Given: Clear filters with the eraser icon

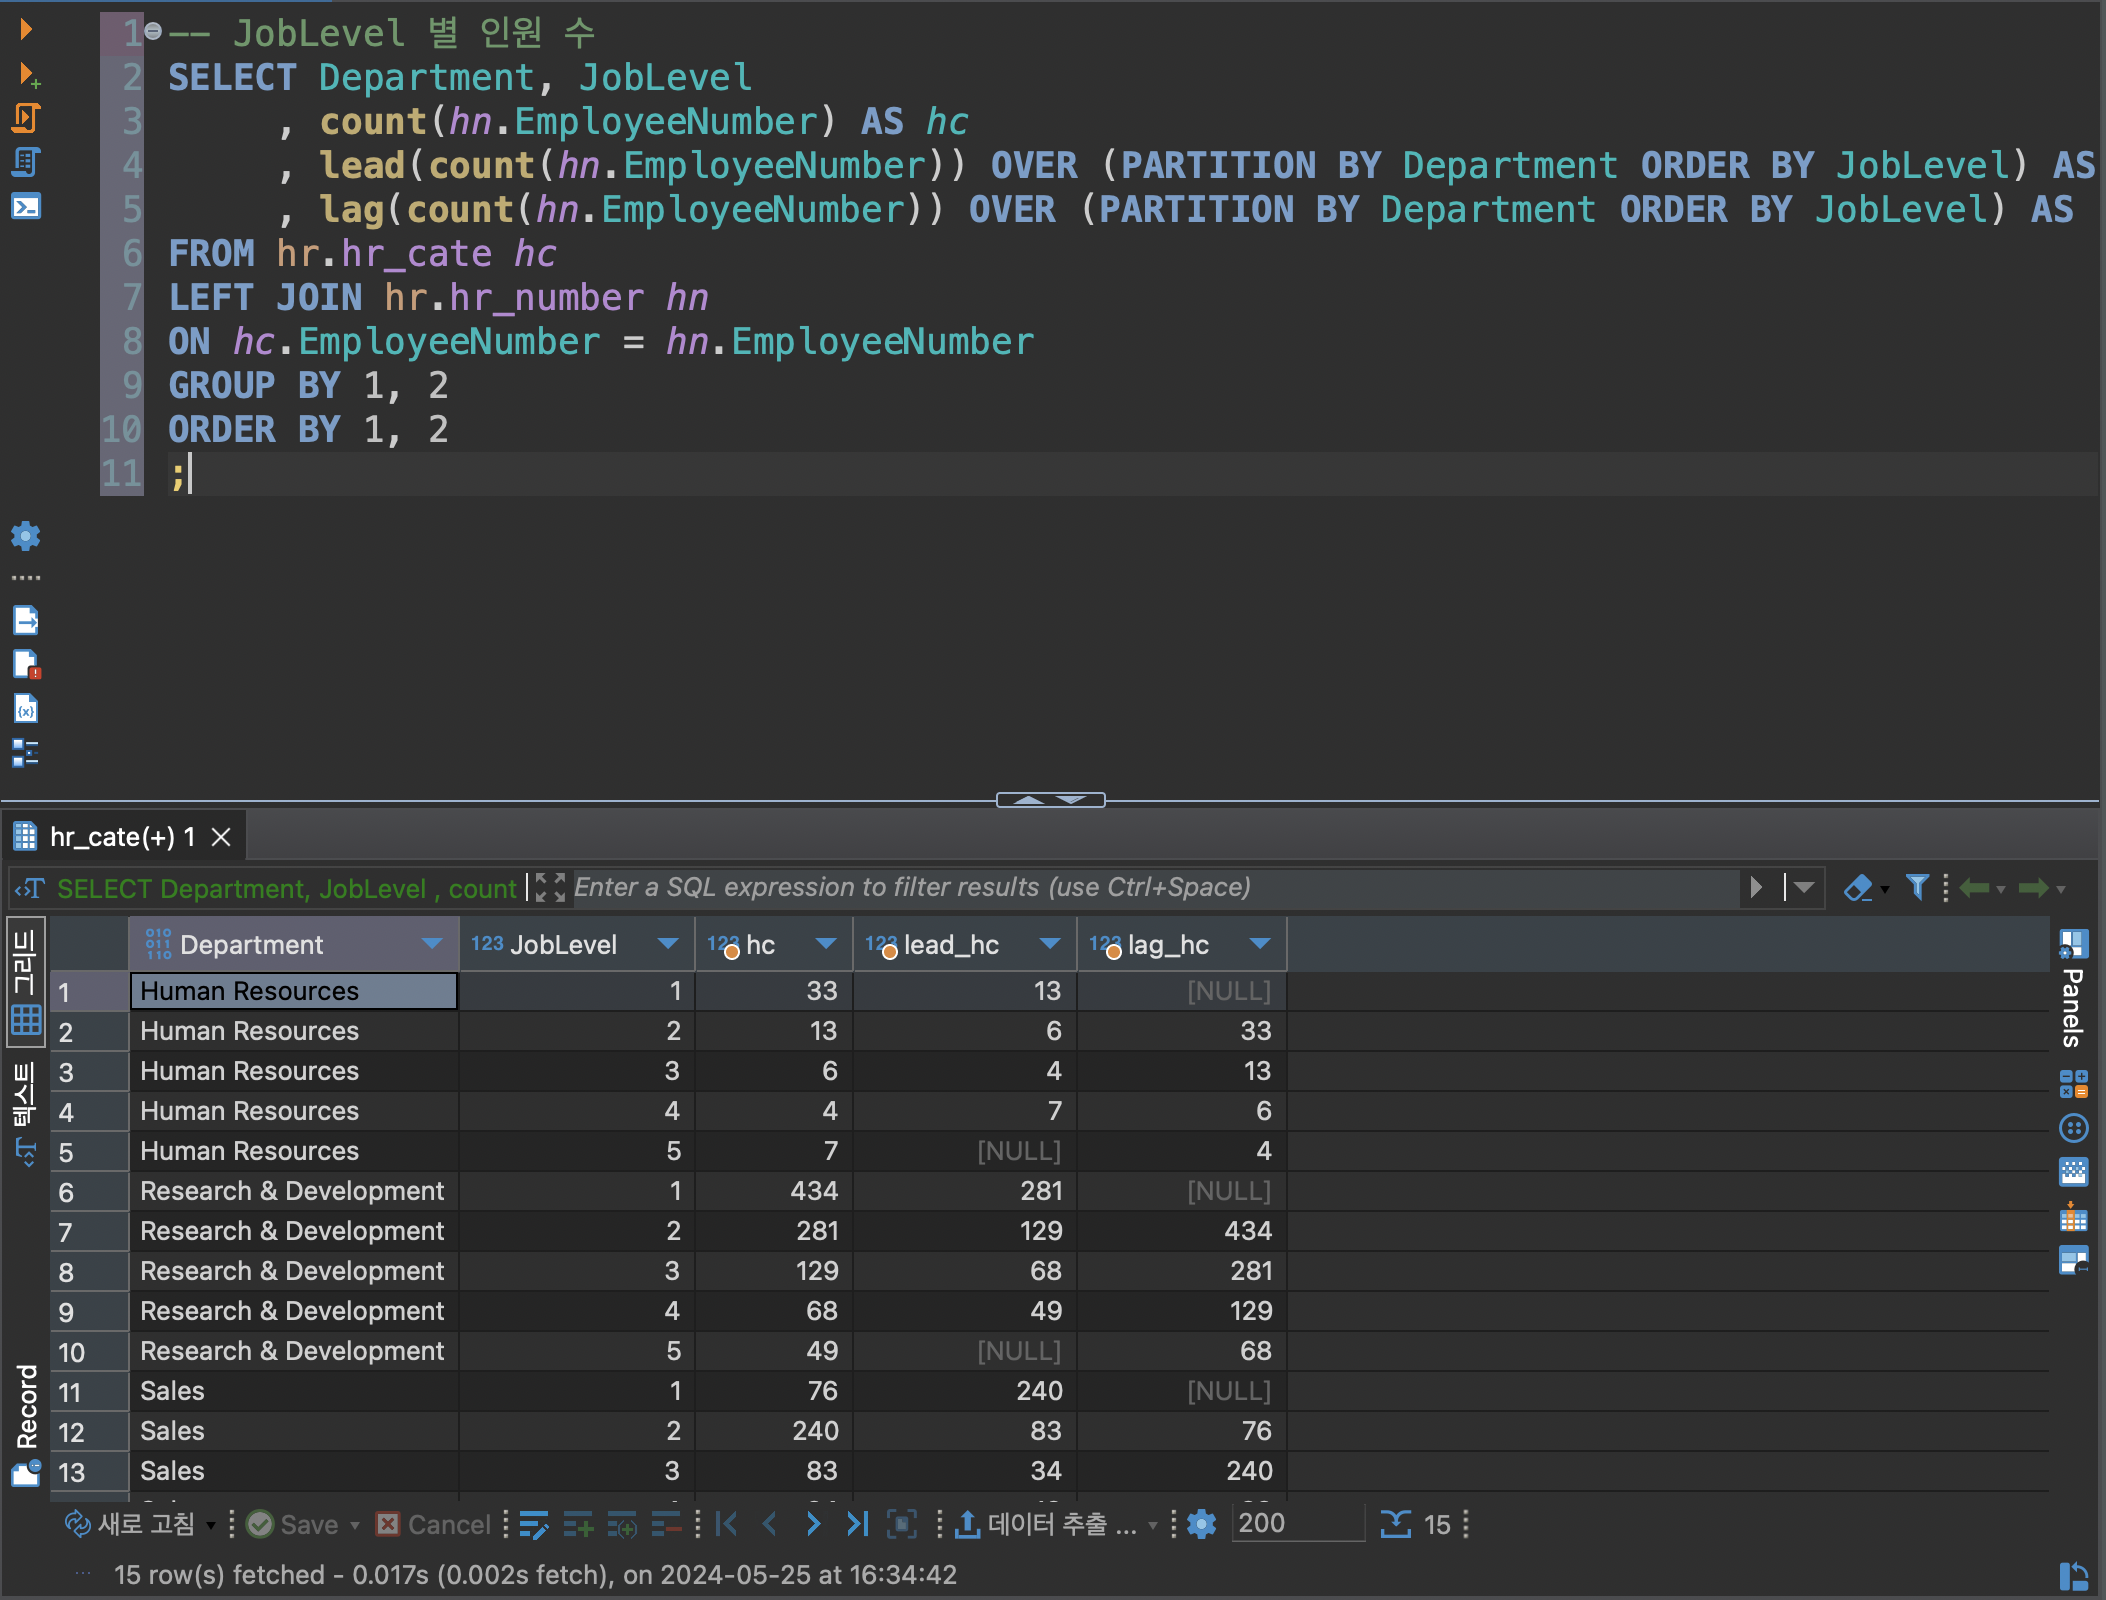Looking at the screenshot, I should tap(1857, 887).
